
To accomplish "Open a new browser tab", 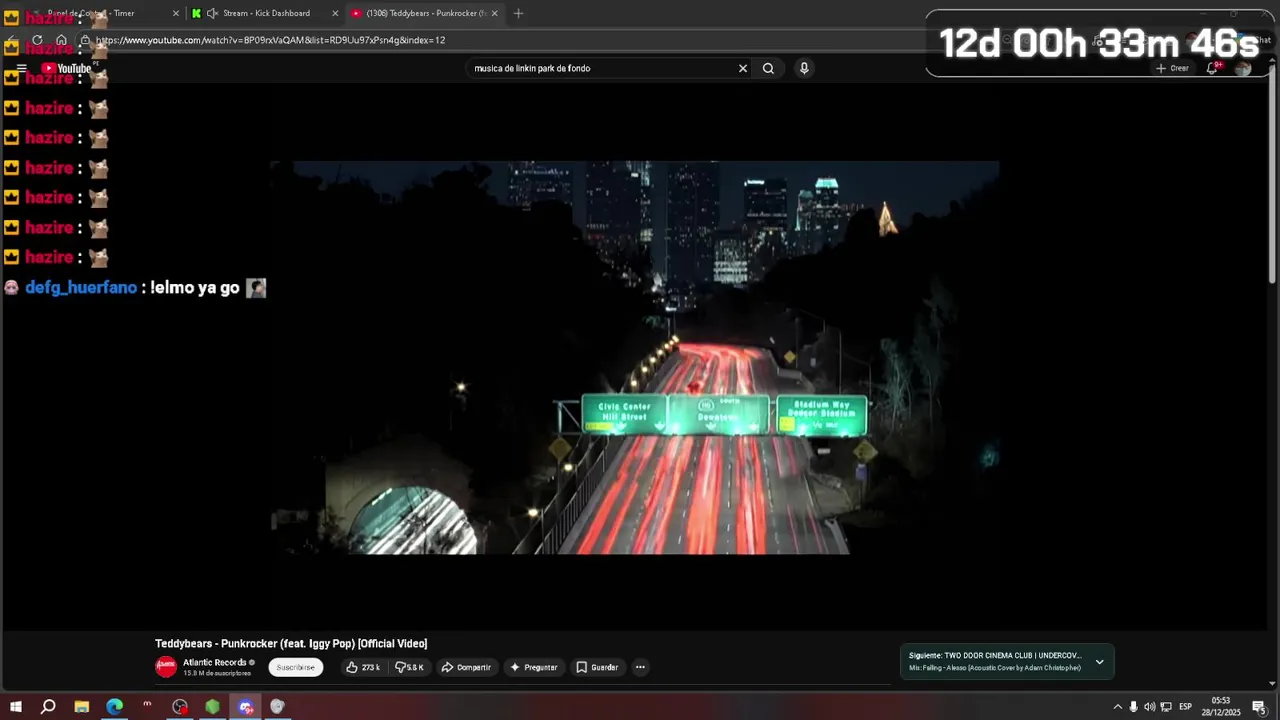I will (x=518, y=13).
